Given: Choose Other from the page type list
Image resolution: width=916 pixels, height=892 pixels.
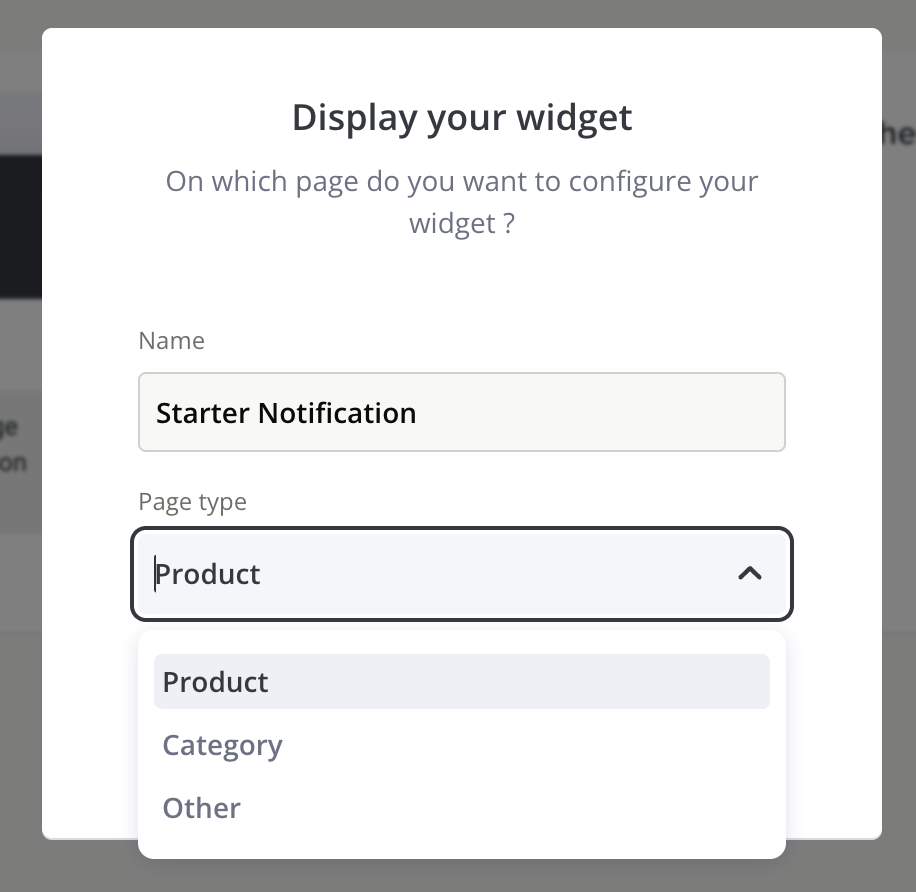Looking at the screenshot, I should 202,808.
